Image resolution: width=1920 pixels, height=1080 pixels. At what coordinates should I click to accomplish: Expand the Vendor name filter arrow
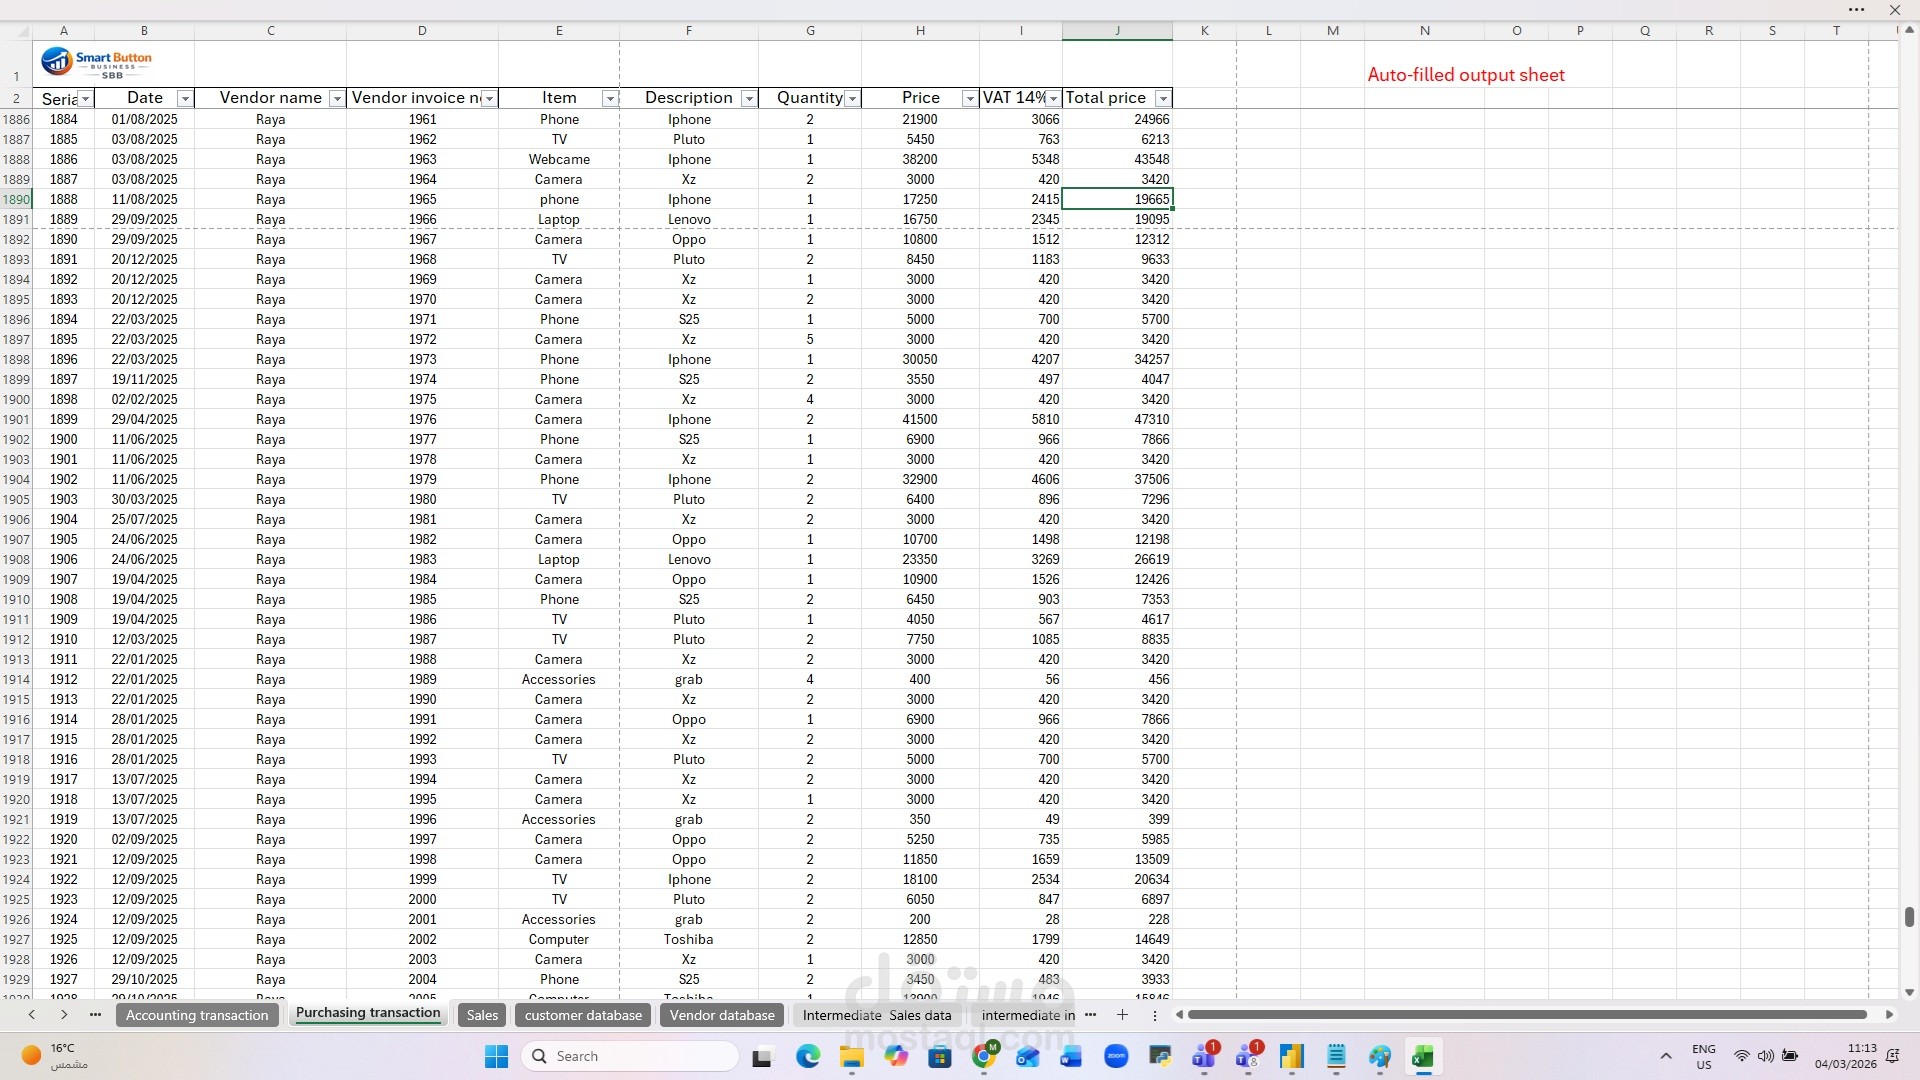coord(337,98)
